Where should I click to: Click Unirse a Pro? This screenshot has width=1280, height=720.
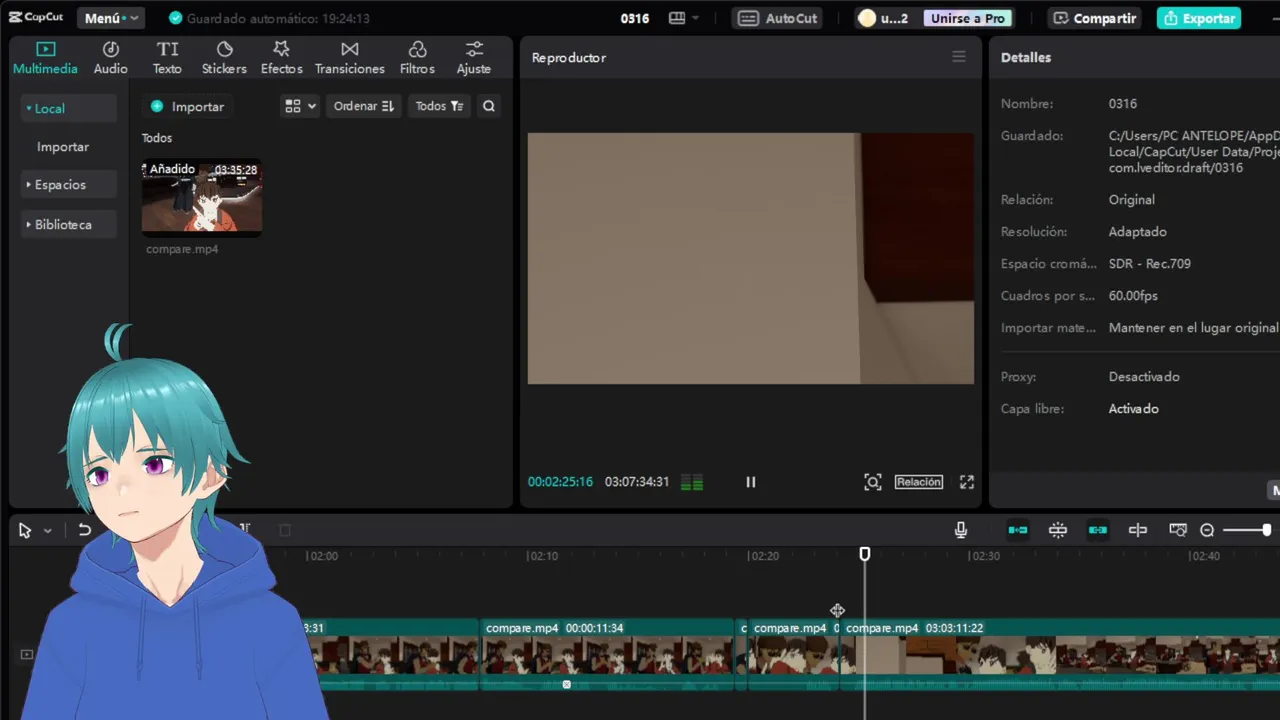click(x=967, y=18)
